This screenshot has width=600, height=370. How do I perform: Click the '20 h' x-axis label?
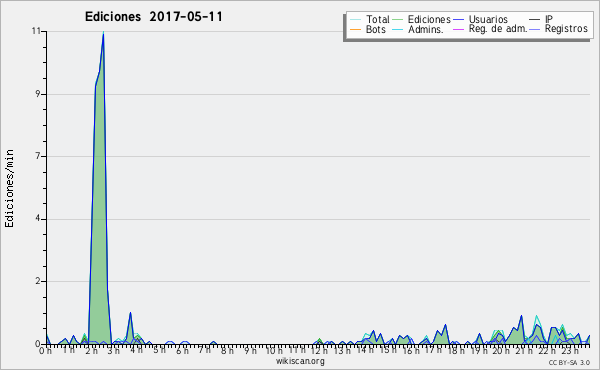[x=500, y=350]
